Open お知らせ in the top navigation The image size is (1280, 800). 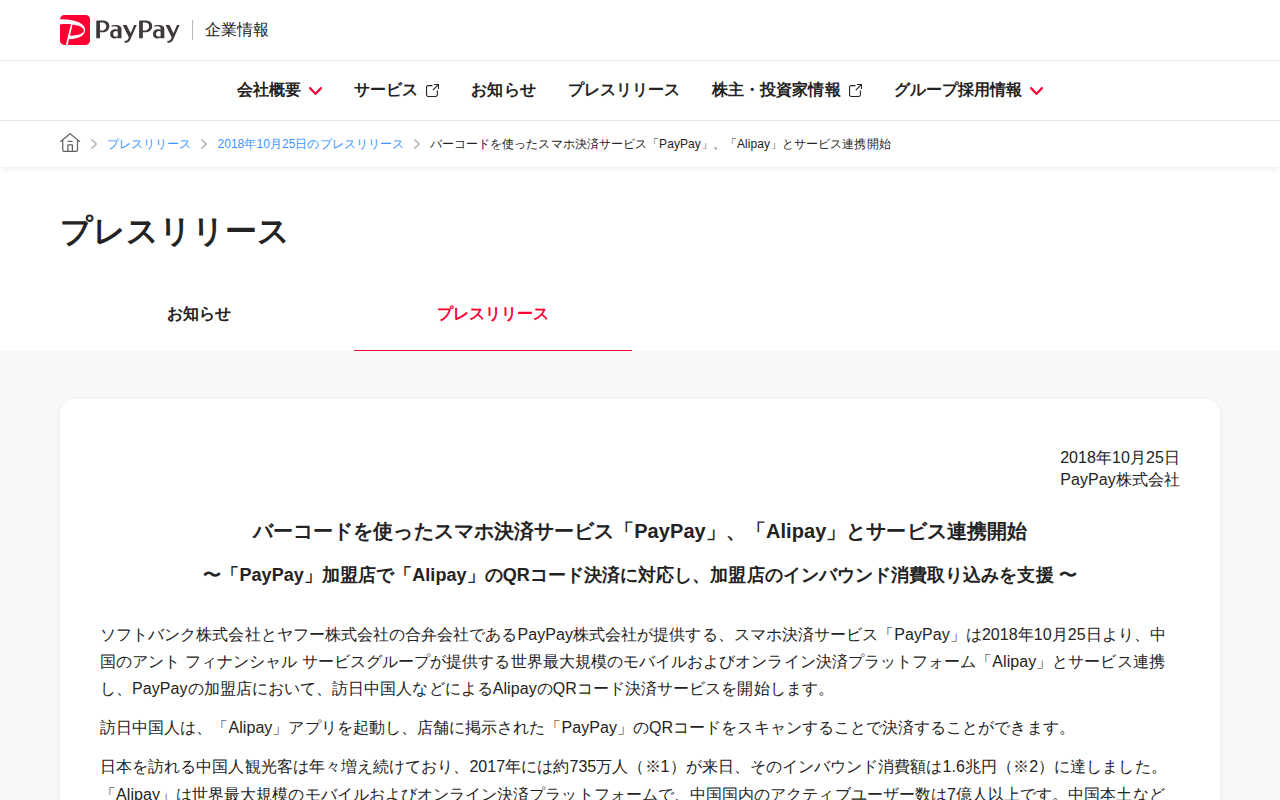(503, 90)
